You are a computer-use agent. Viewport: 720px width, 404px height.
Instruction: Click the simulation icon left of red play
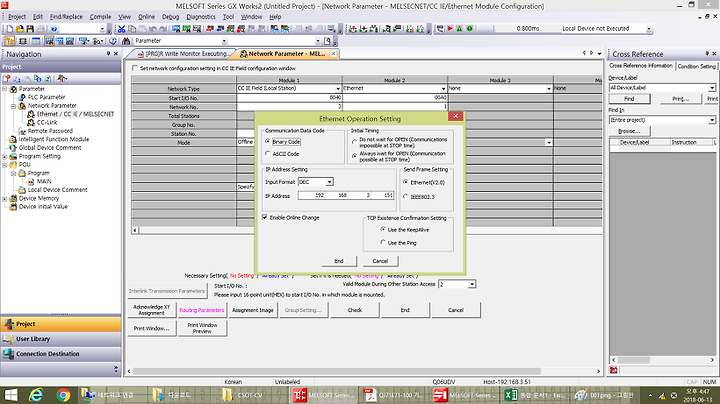[x=440, y=28]
